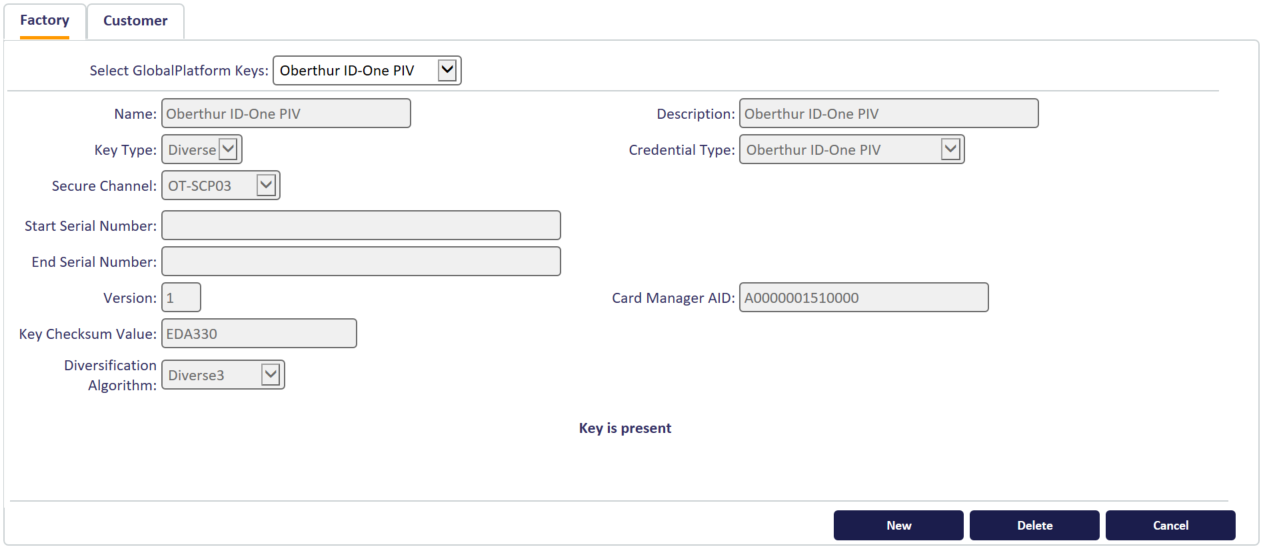
Task: Click the Name input field
Action: (286, 113)
